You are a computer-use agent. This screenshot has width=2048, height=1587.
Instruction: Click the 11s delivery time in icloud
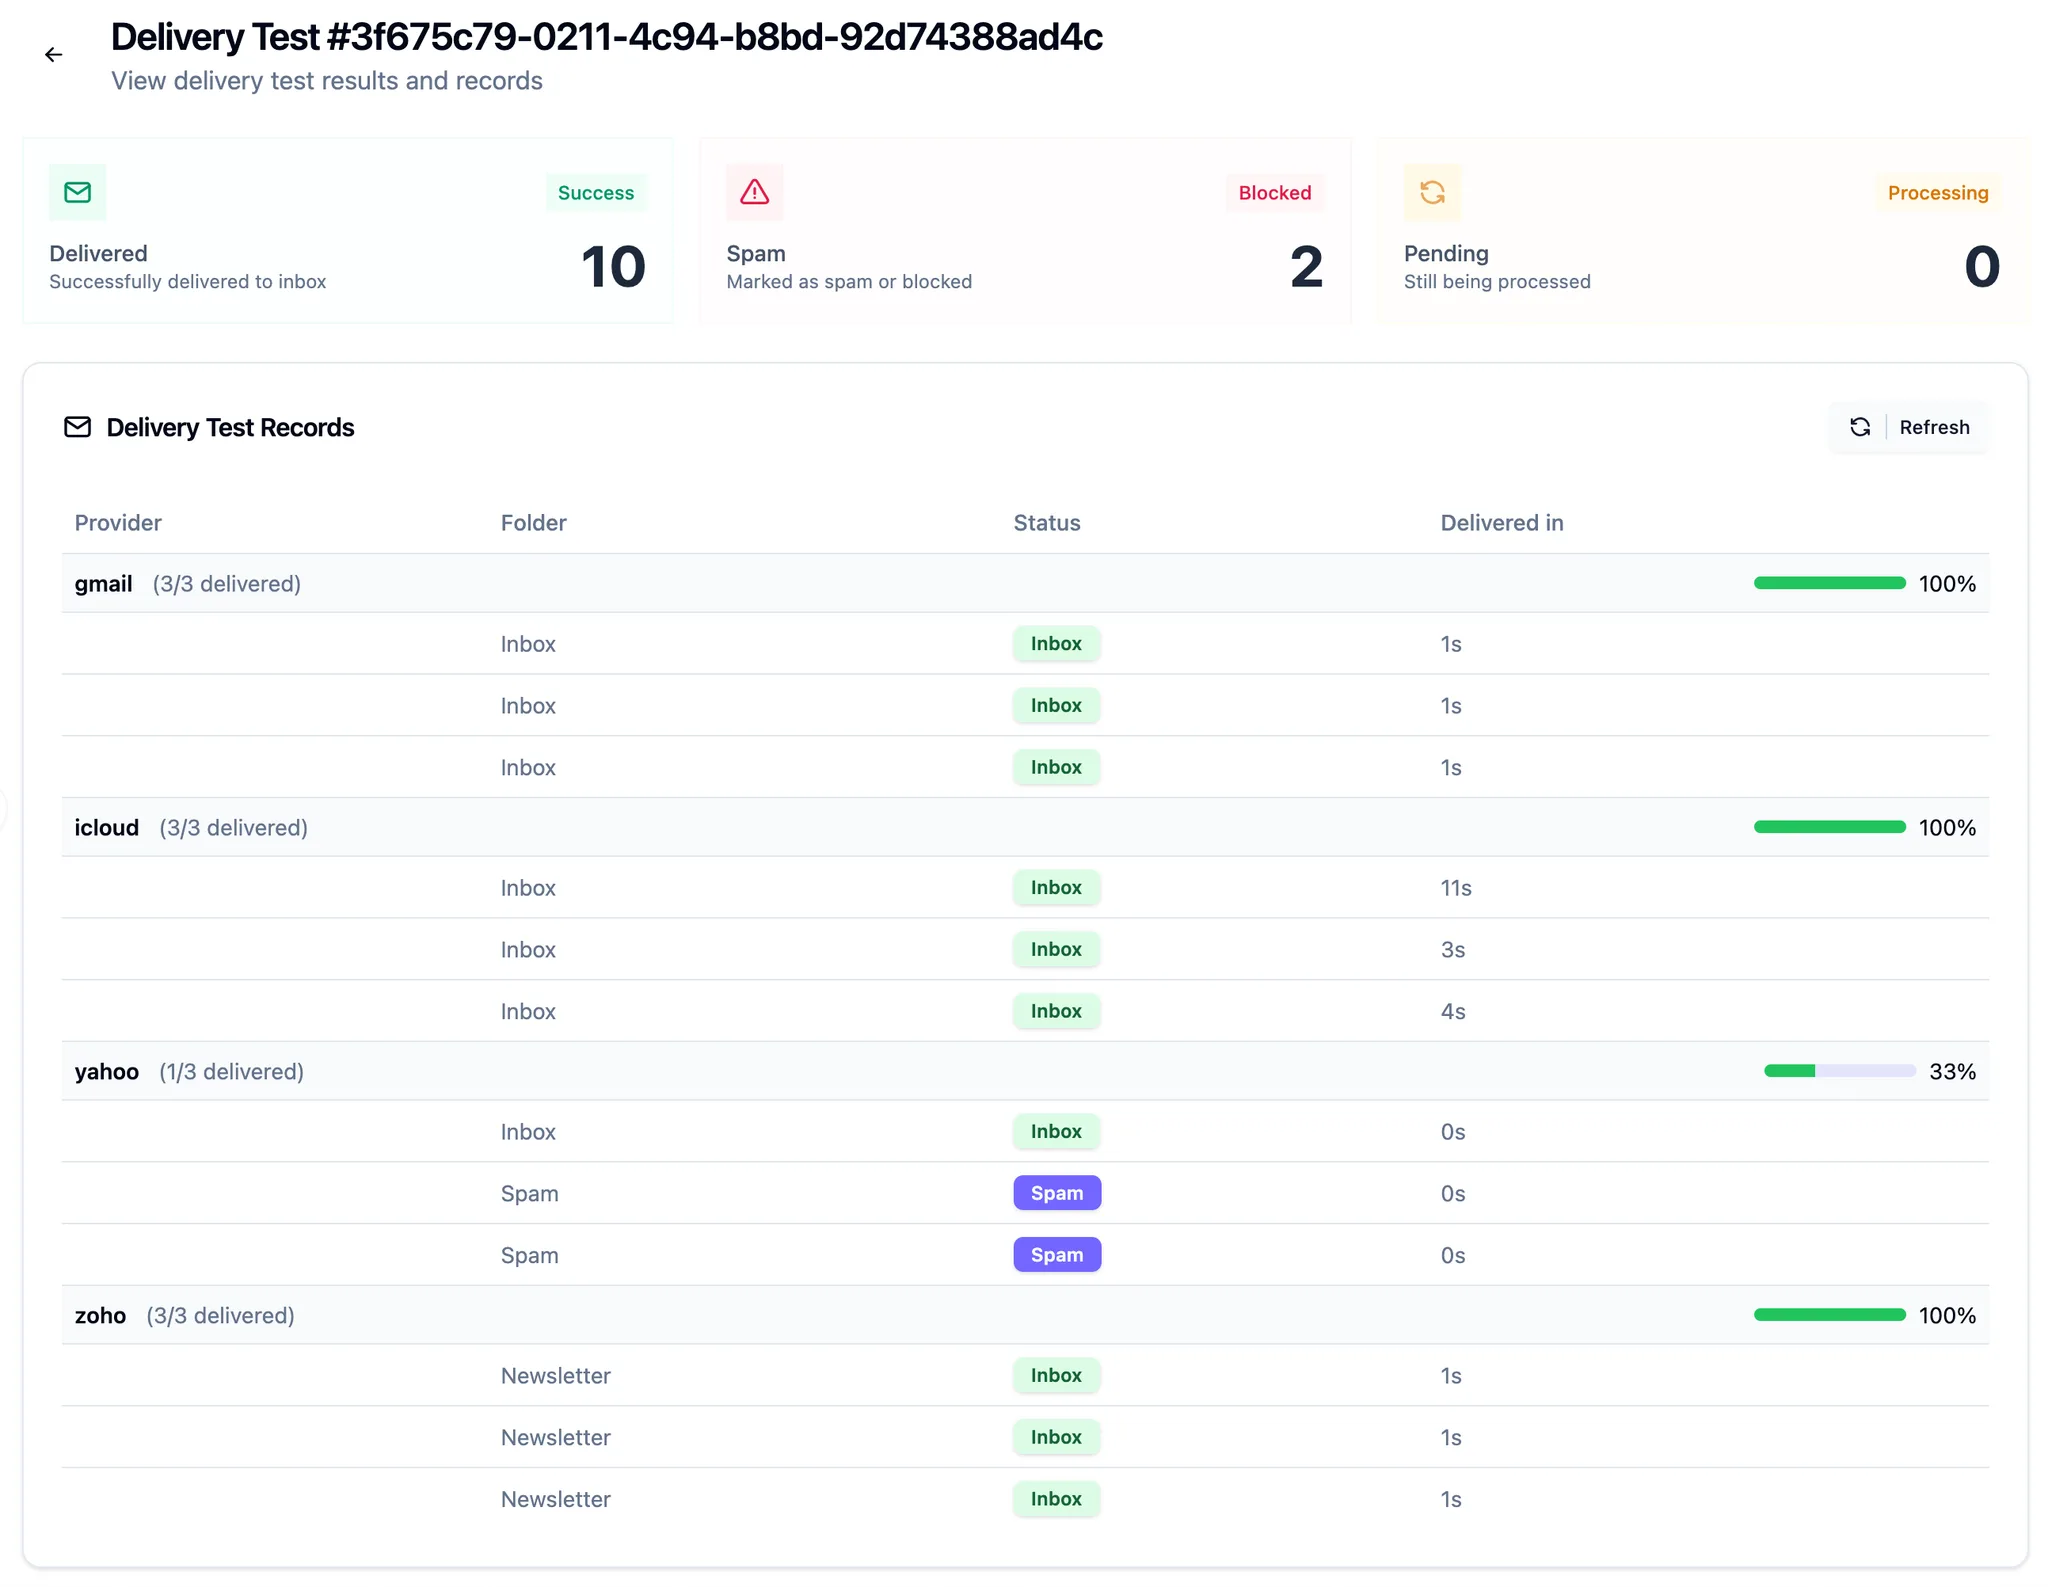1456,888
